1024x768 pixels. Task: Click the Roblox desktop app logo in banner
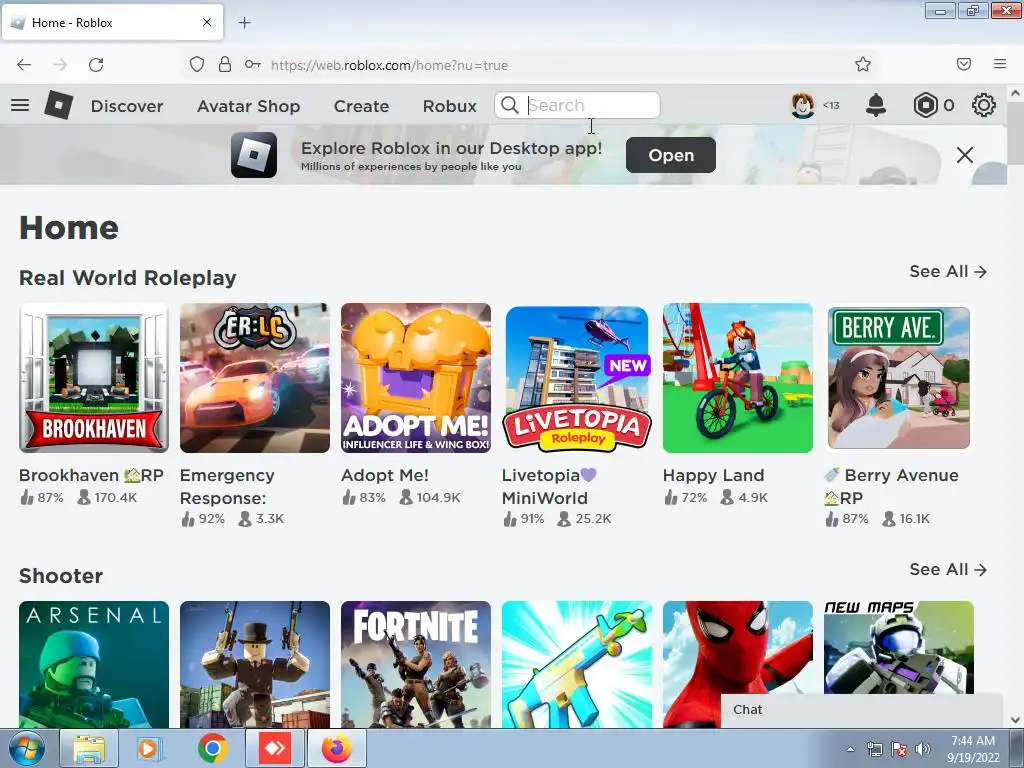254,155
